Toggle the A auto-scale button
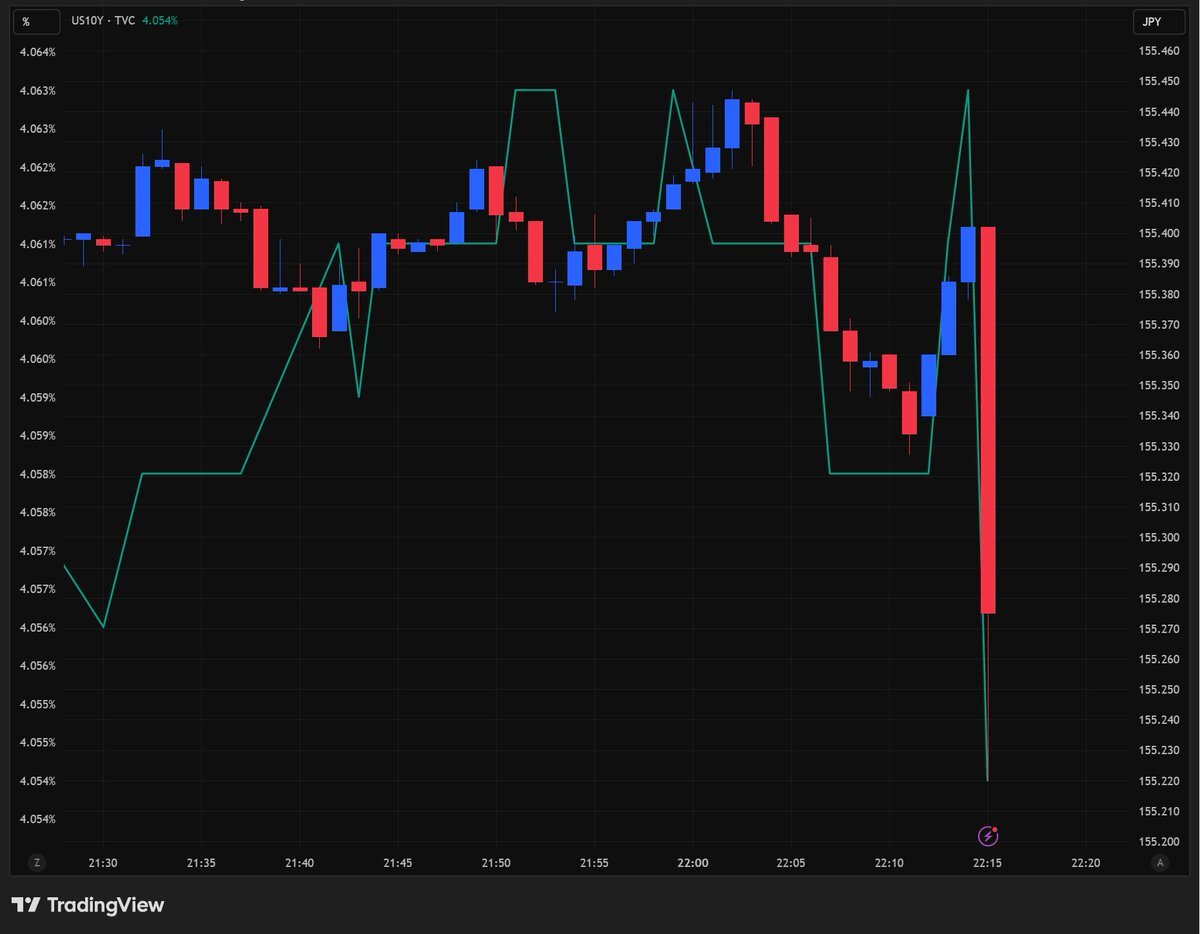Image resolution: width=1200 pixels, height=934 pixels. 1160,862
